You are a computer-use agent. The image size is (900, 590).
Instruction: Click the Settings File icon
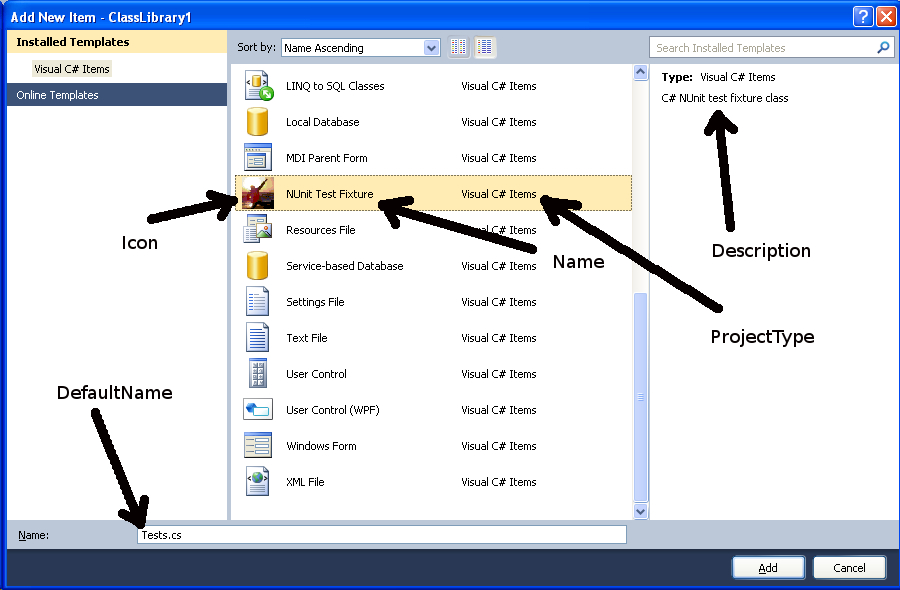click(x=257, y=301)
